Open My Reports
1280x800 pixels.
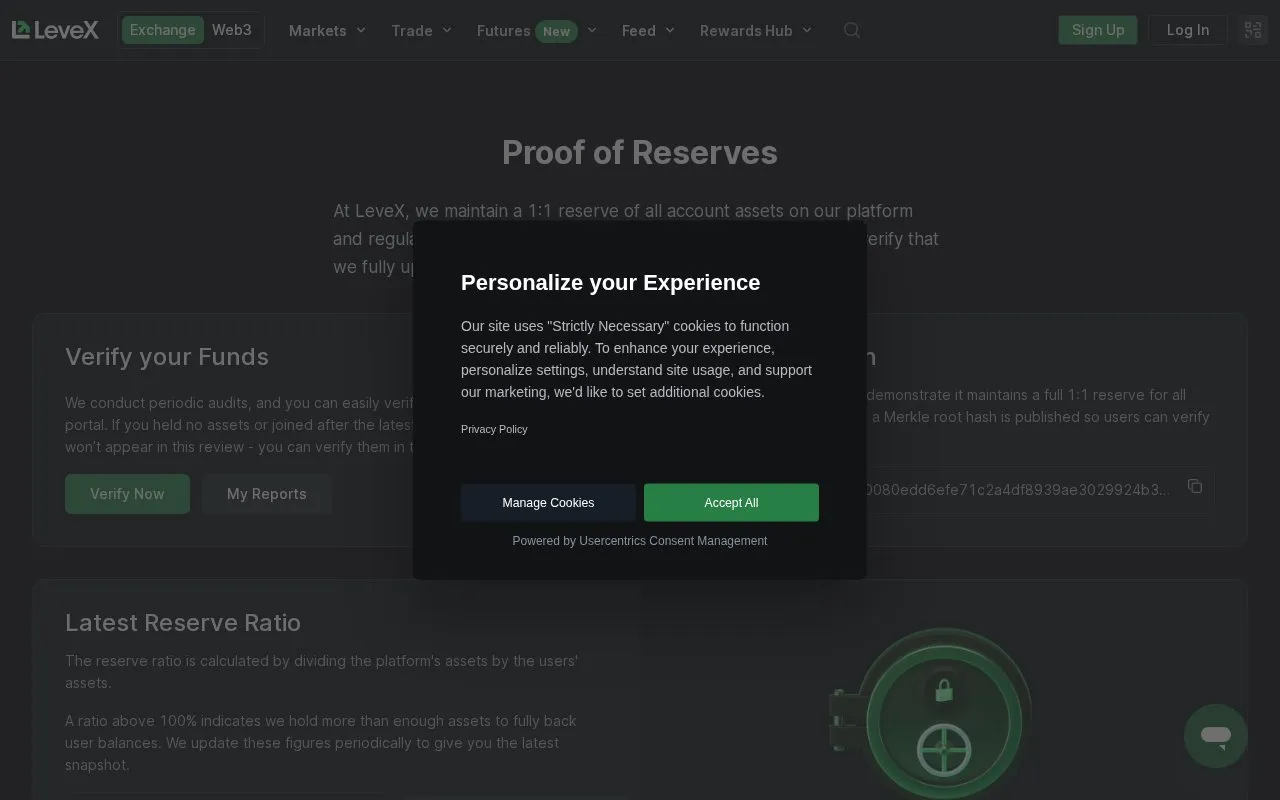click(267, 494)
